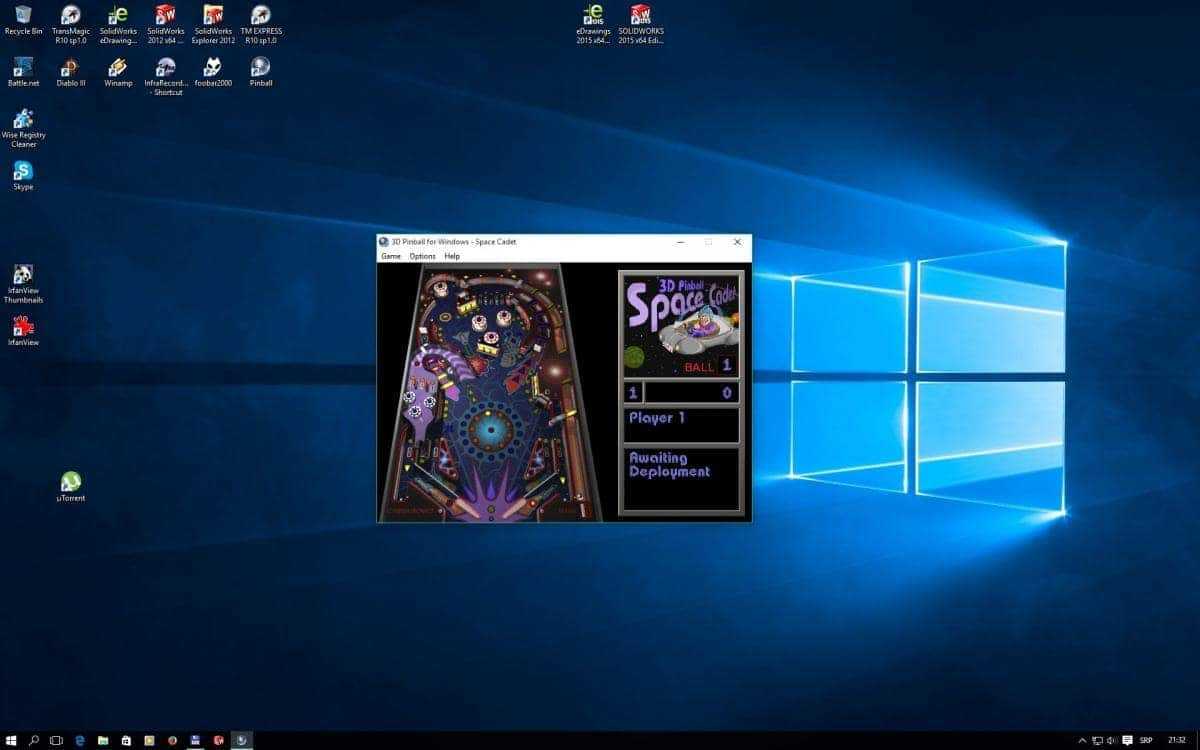Launch SOLIDWORKS 2015 x64 Edition shortcut
Image resolution: width=1200 pixels, height=750 pixels.
[x=641, y=25]
